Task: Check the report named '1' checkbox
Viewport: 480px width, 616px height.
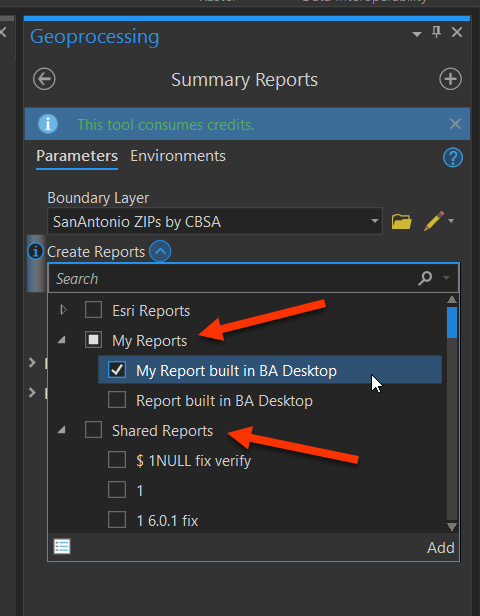Action: 117,490
